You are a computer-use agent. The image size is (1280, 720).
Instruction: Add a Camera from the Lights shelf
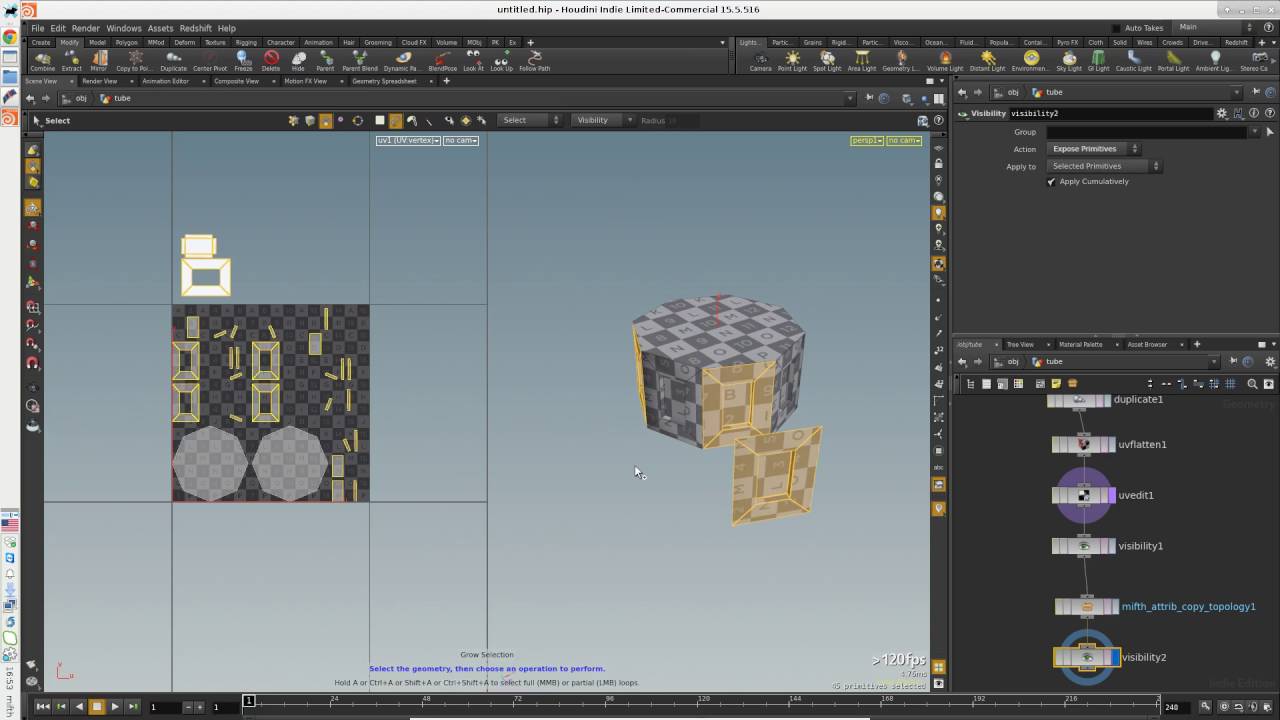click(760, 61)
